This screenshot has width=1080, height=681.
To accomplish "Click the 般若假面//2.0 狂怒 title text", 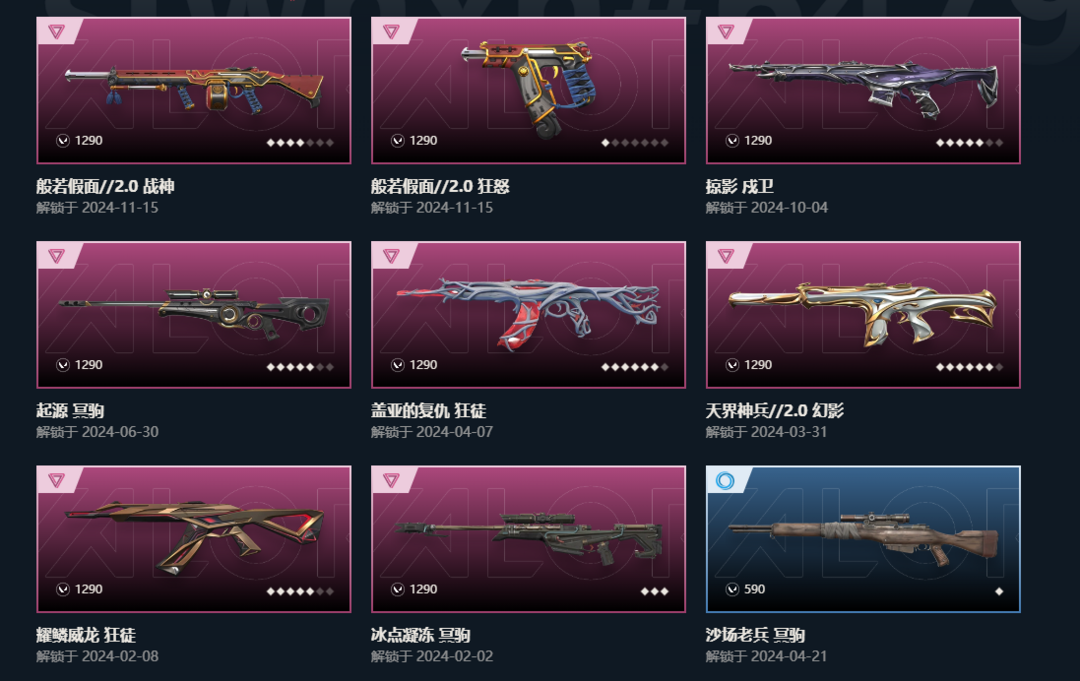I will pyautogui.click(x=440, y=186).
